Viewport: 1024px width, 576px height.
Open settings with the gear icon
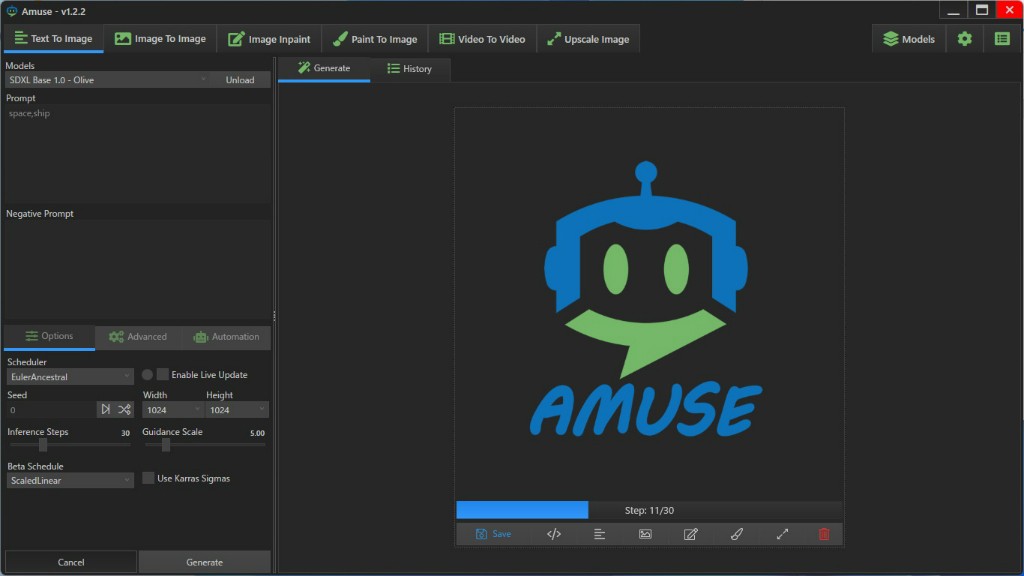tap(964, 39)
